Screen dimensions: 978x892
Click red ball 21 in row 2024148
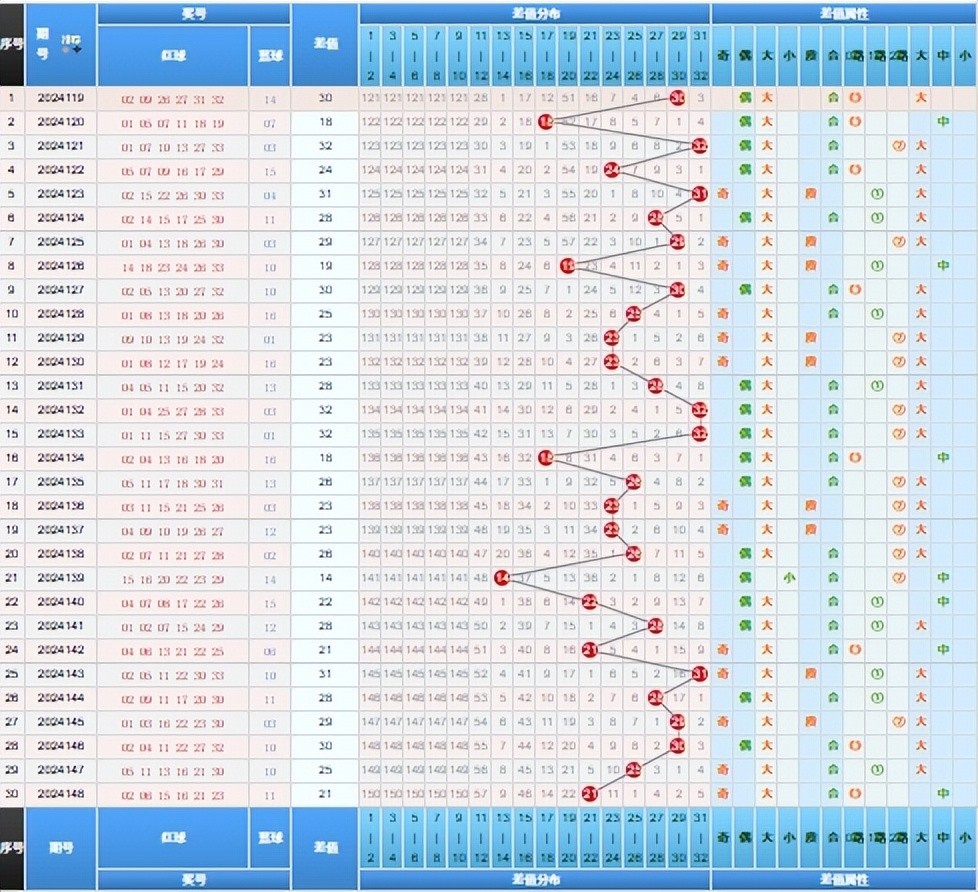point(590,793)
